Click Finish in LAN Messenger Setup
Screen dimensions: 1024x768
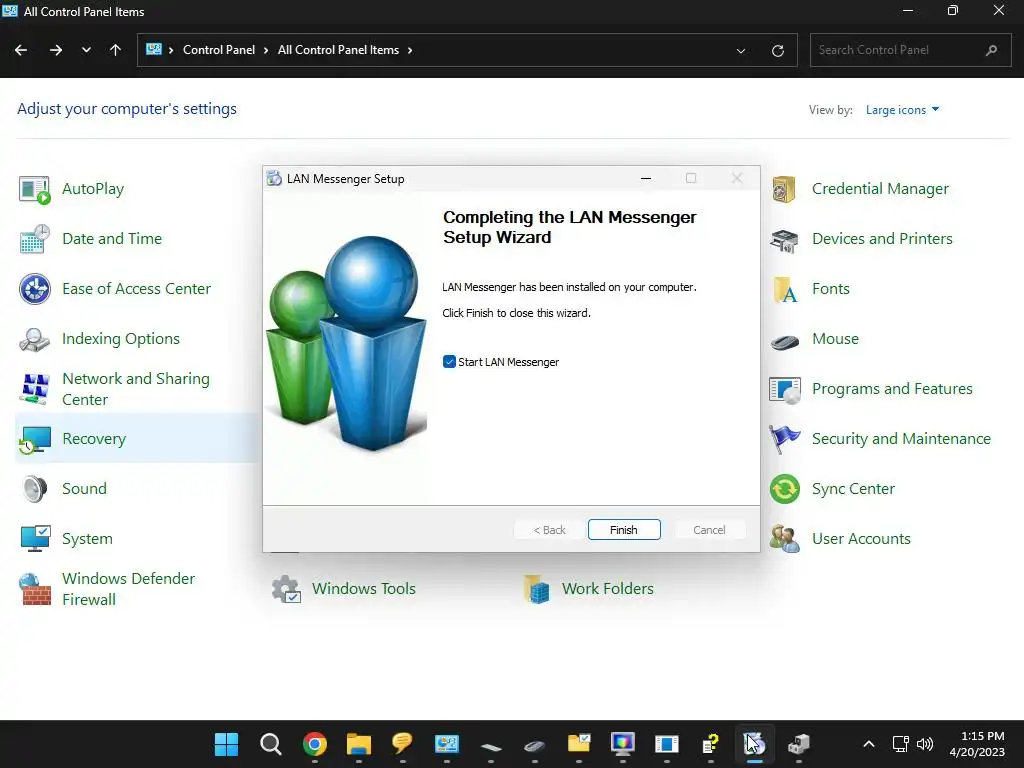point(624,530)
